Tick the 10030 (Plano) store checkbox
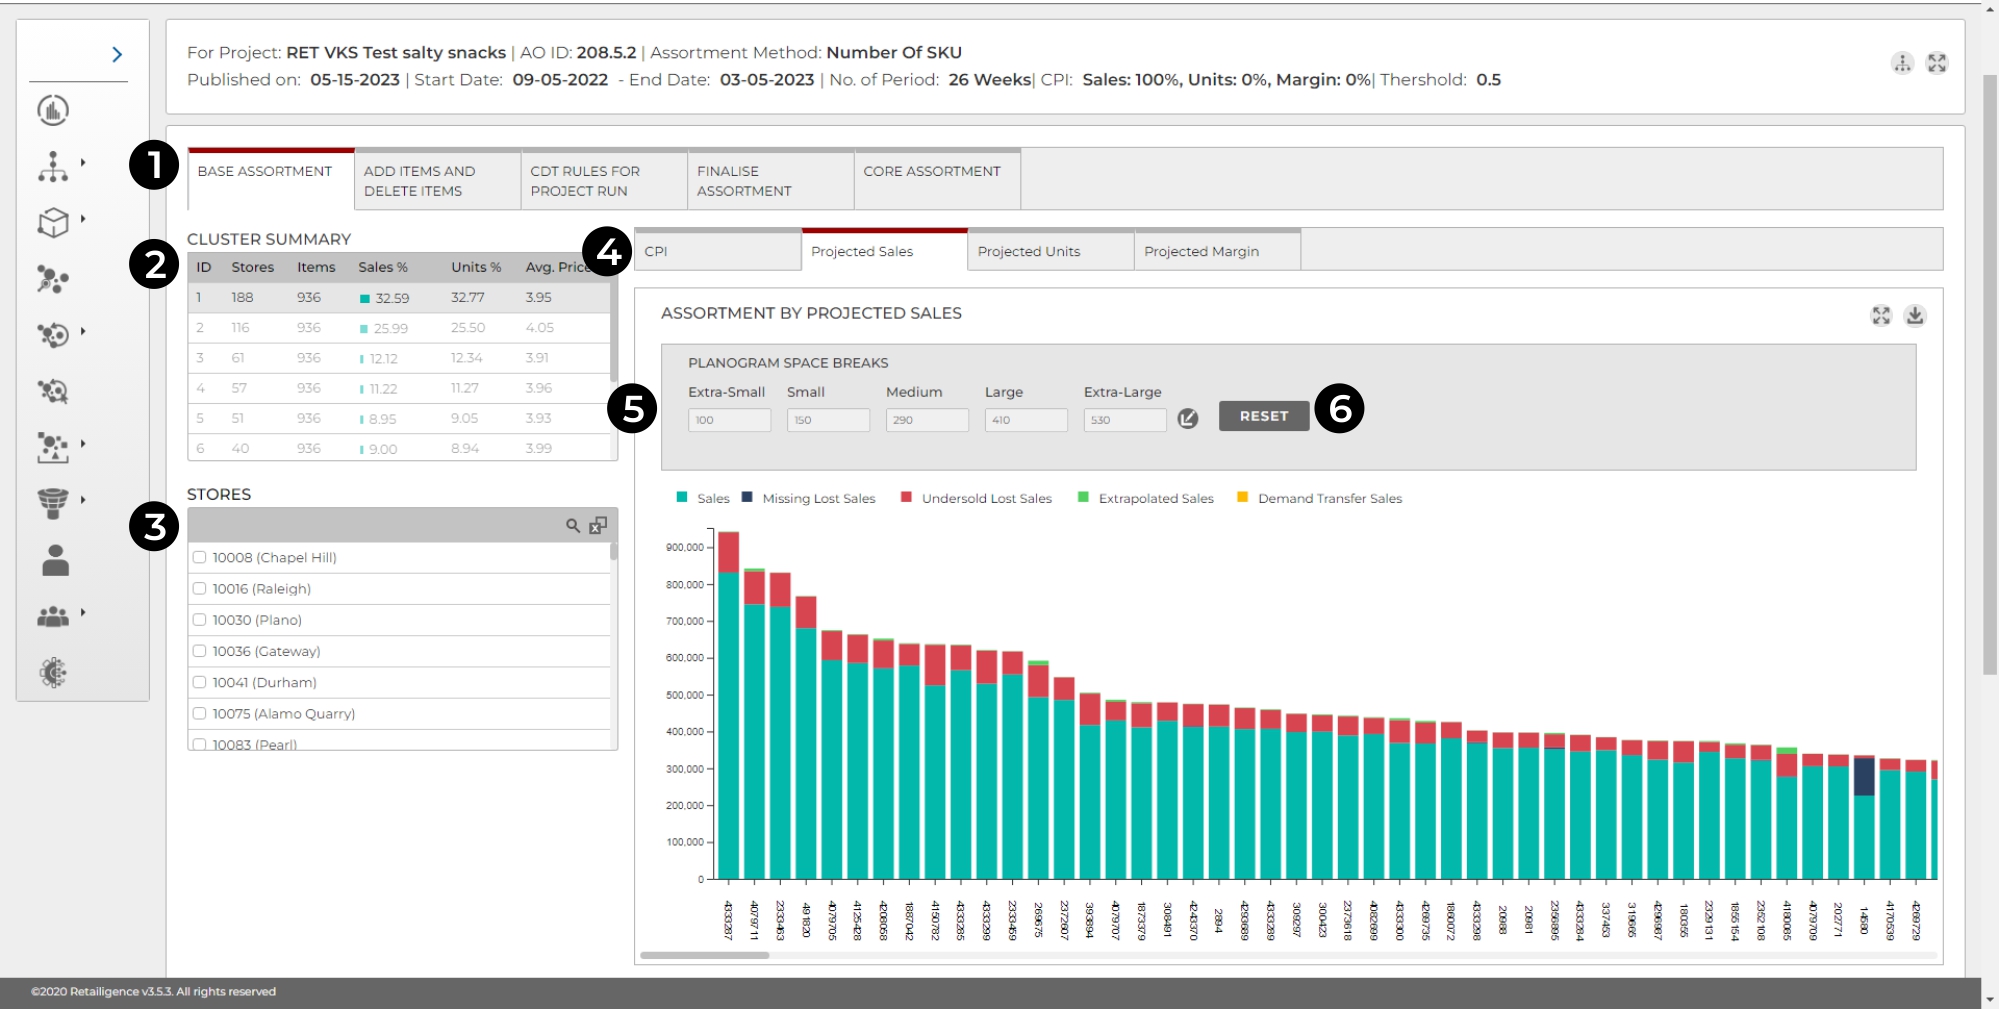The image size is (1999, 1009). pos(200,620)
